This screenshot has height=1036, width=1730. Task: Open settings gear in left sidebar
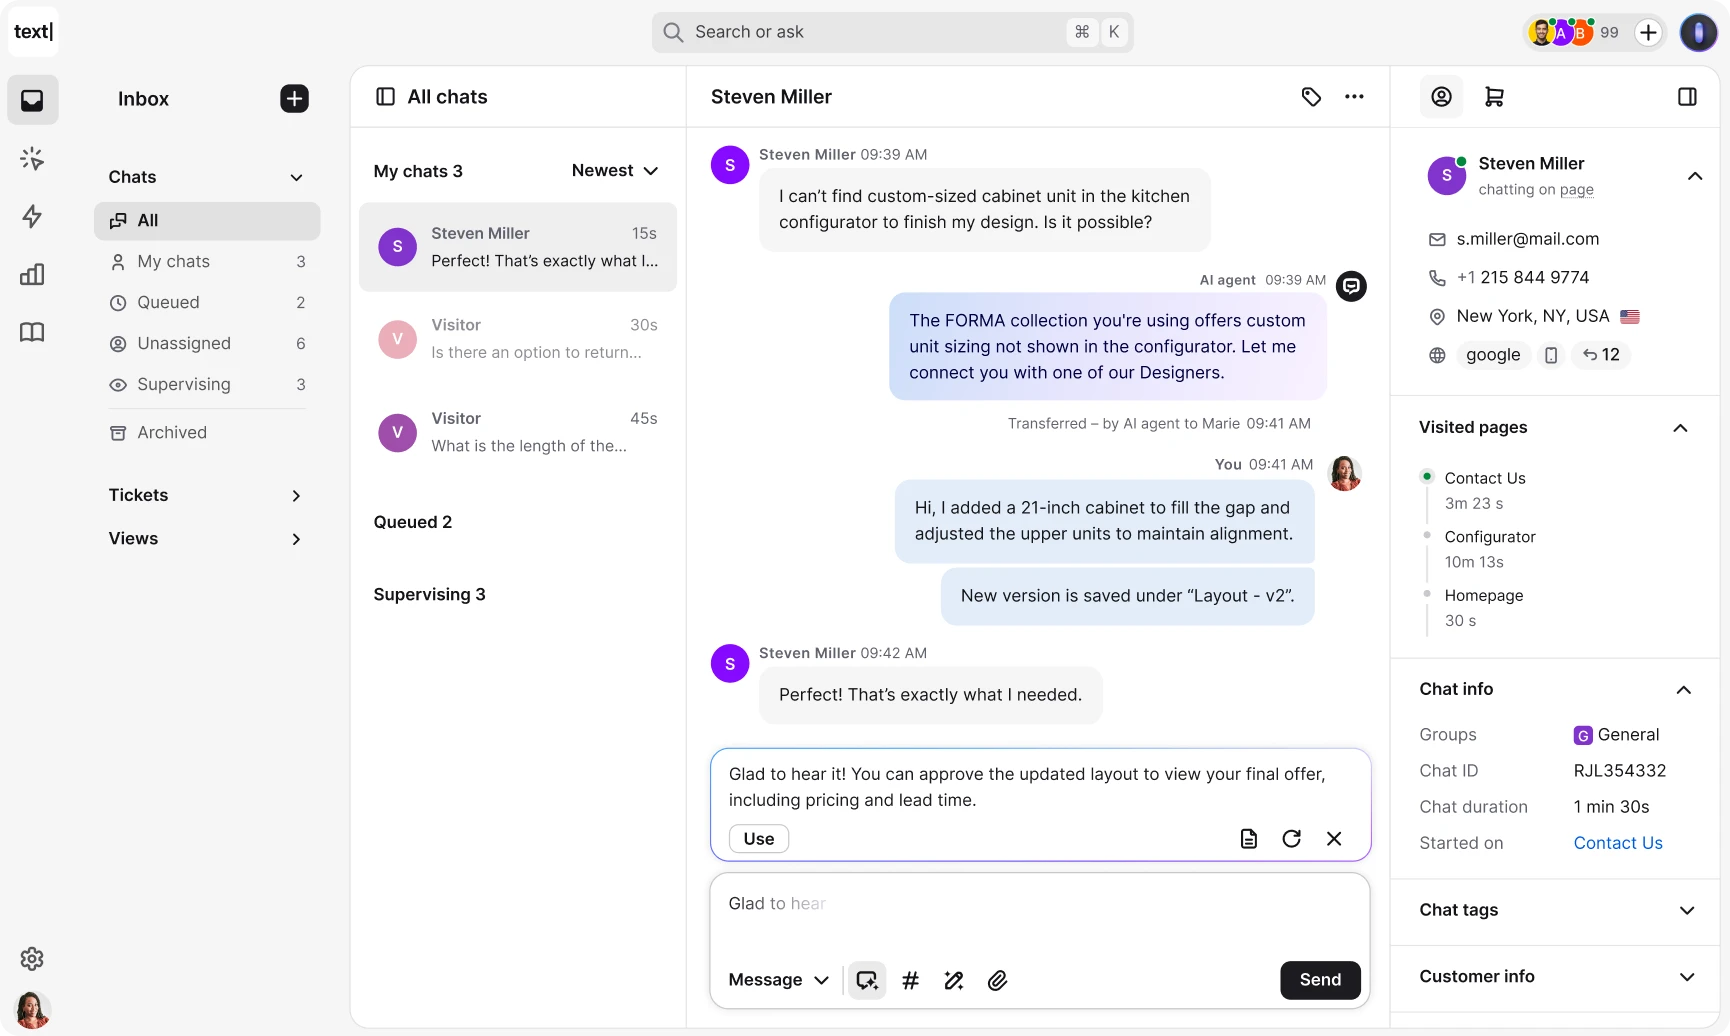(32, 958)
